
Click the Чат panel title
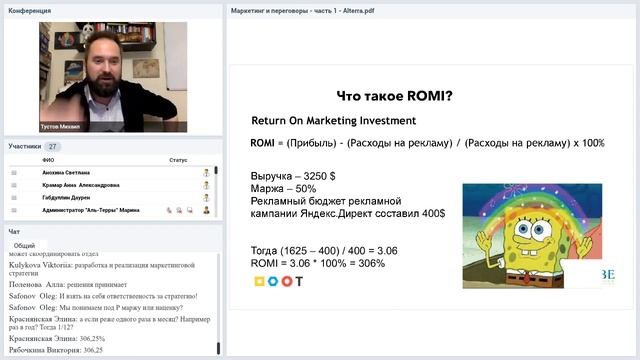pos(14,231)
